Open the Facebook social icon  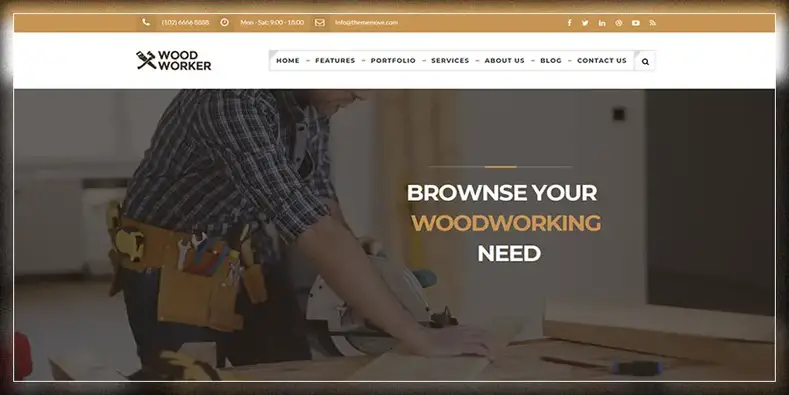pyautogui.click(x=569, y=23)
